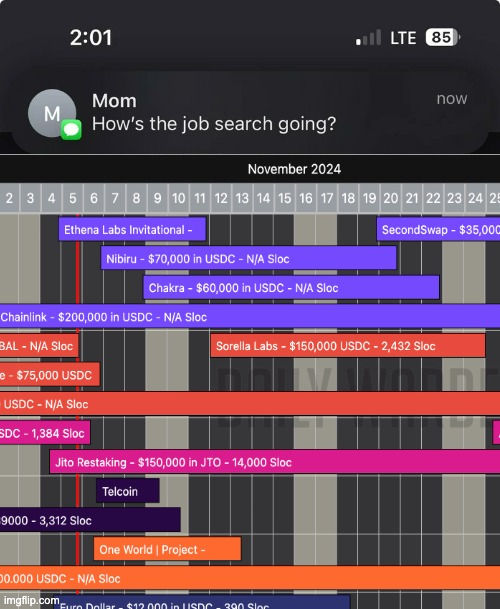
Task: Select day 15 in the date header
Action: pos(284,198)
